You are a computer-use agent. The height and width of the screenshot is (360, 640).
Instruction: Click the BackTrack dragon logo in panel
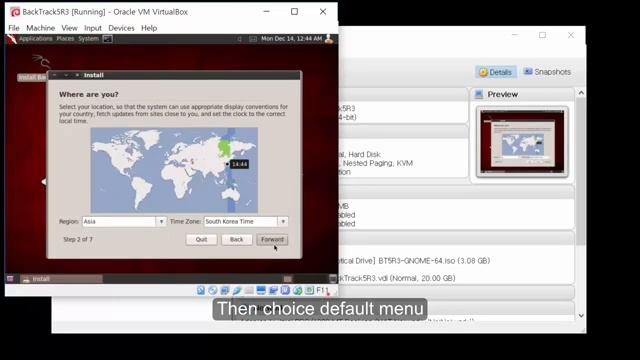[12, 39]
